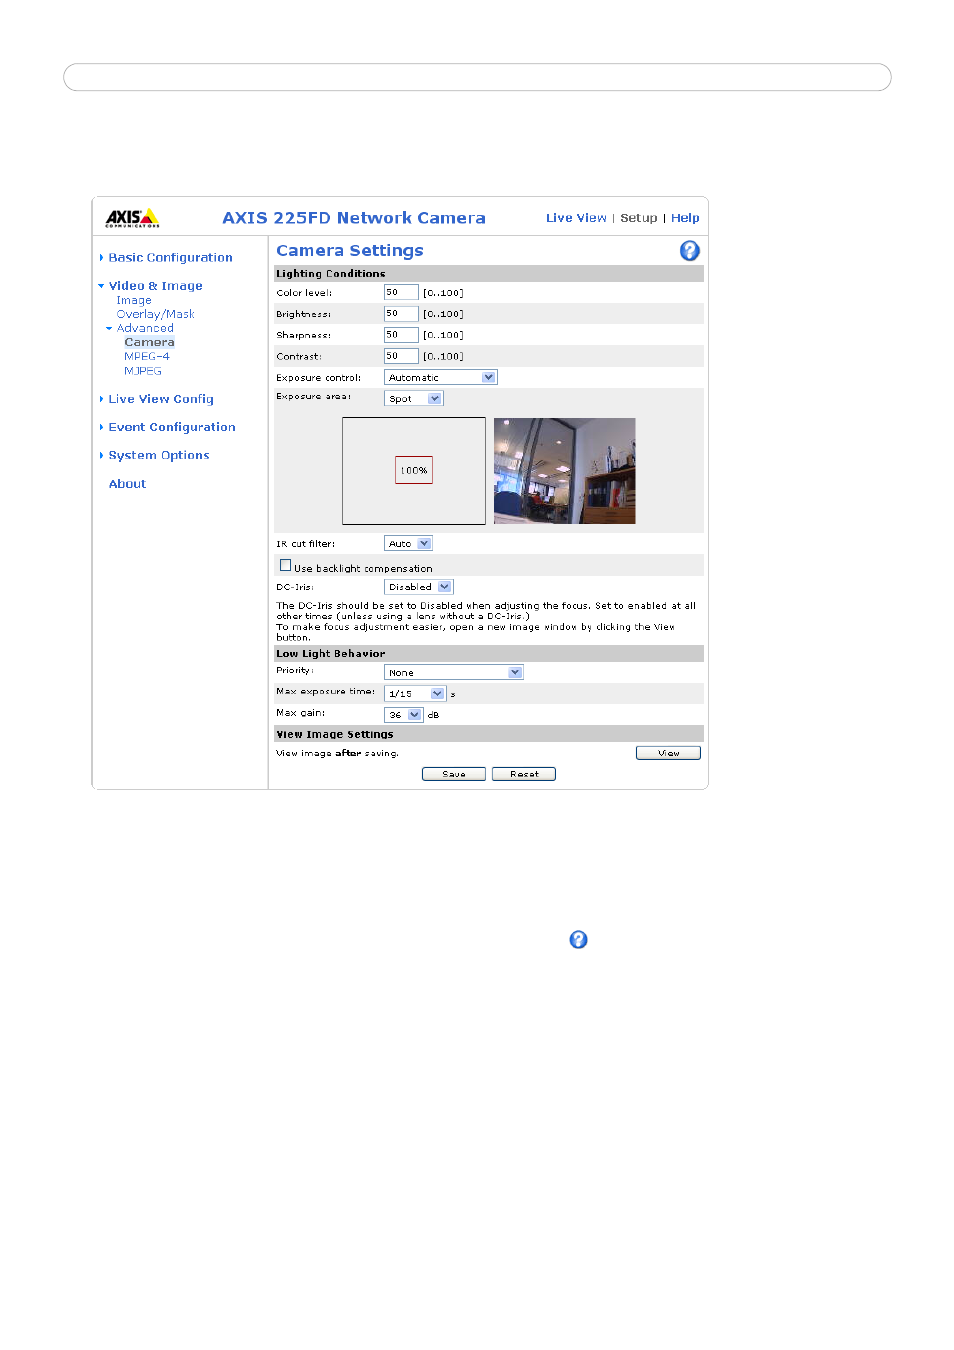Click the Brightness input field
This screenshot has width=954, height=1350.
(401, 314)
